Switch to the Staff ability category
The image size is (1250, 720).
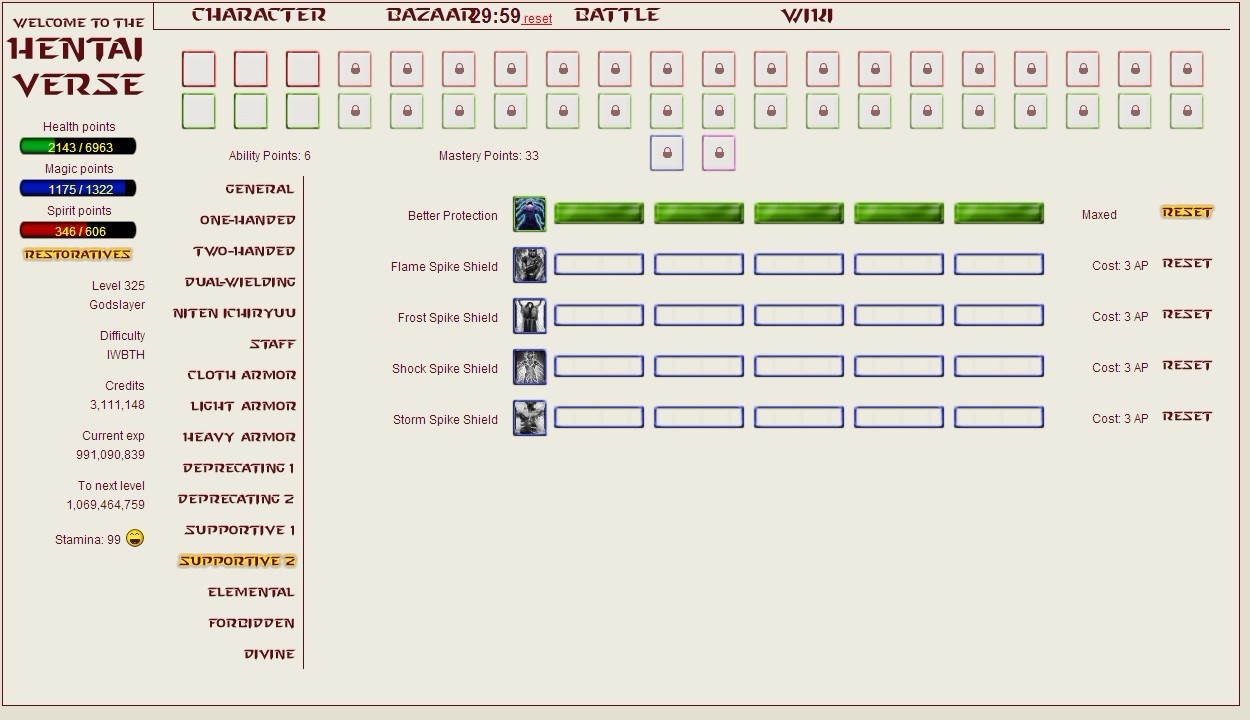273,344
